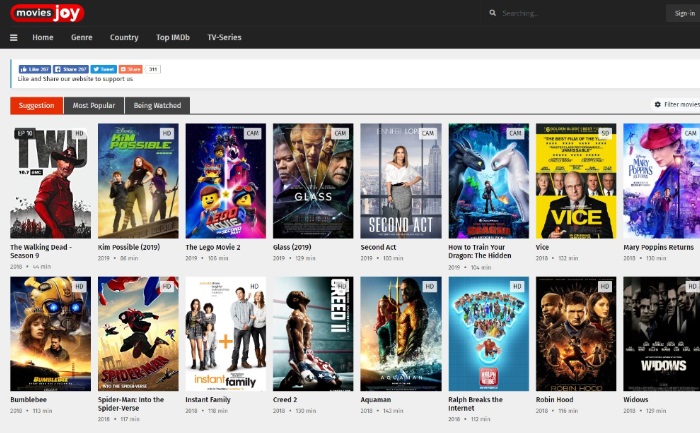
Task: Click the Filter movies gear icon
Action: (x=658, y=104)
